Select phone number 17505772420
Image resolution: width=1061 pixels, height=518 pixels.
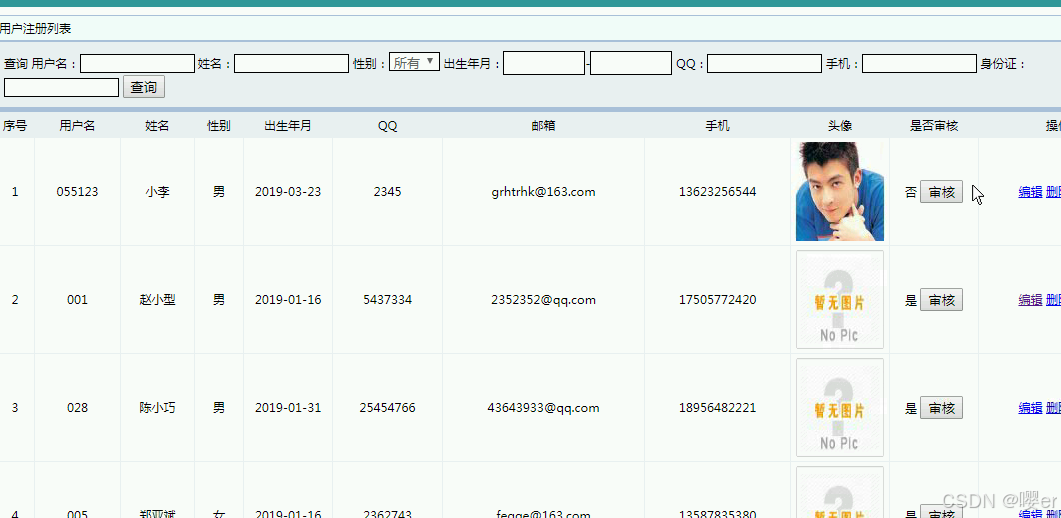pyautogui.click(x=717, y=300)
